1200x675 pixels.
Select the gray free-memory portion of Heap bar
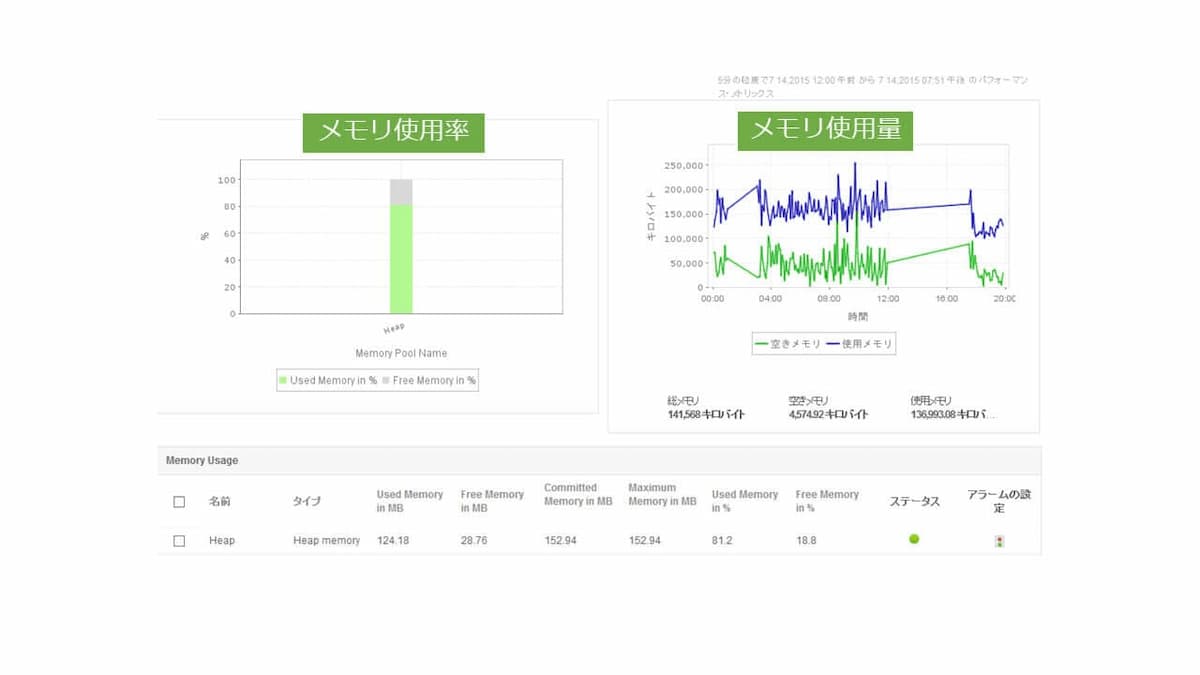[401, 192]
